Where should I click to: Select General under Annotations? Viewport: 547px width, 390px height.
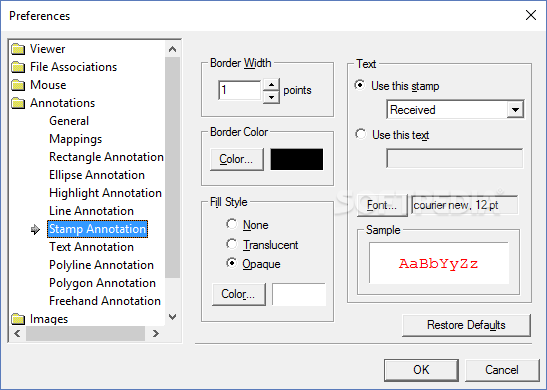point(69,121)
